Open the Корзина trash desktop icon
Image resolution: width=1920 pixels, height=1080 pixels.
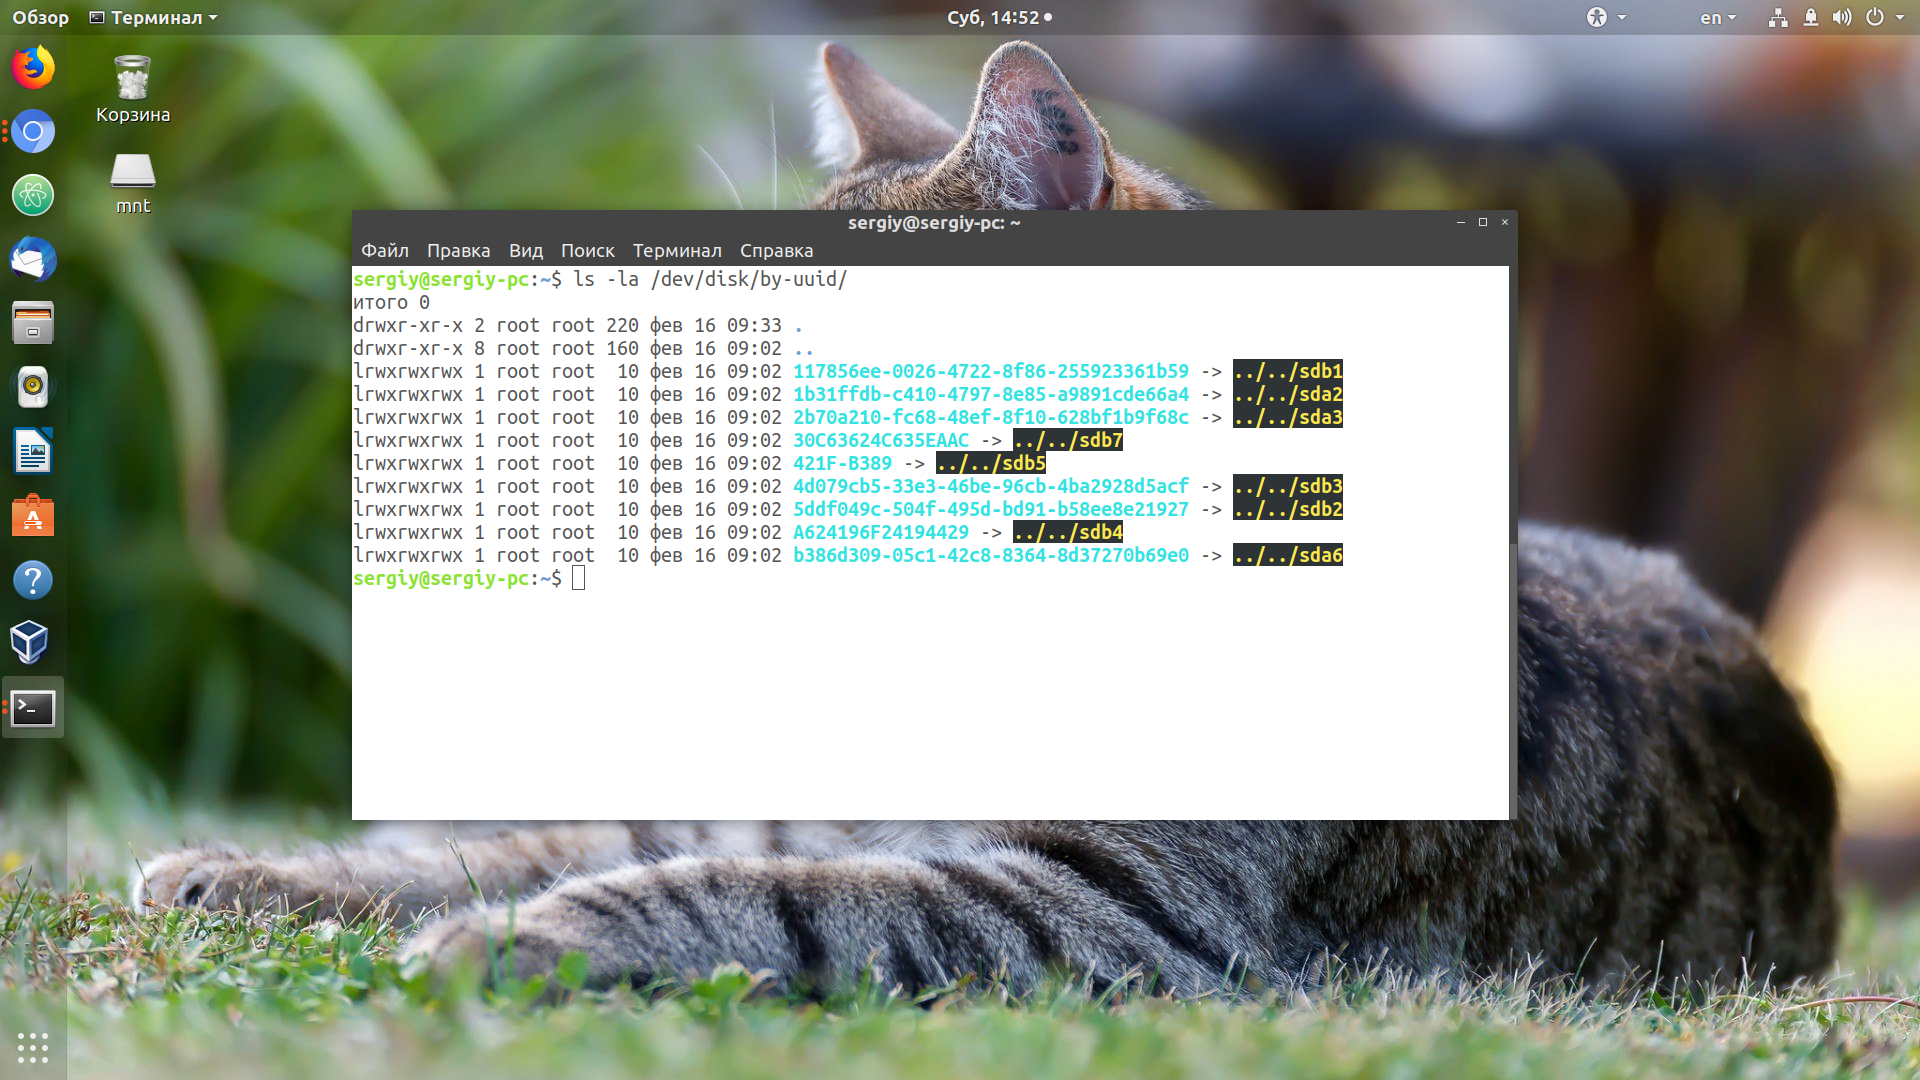[133, 89]
